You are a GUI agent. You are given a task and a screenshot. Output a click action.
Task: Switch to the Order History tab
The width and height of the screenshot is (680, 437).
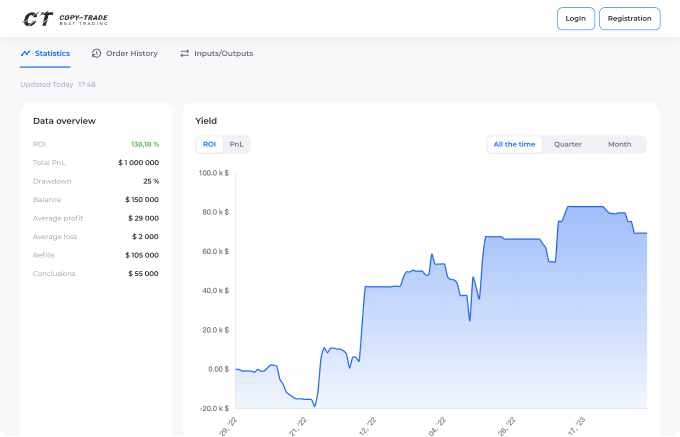[x=131, y=53]
